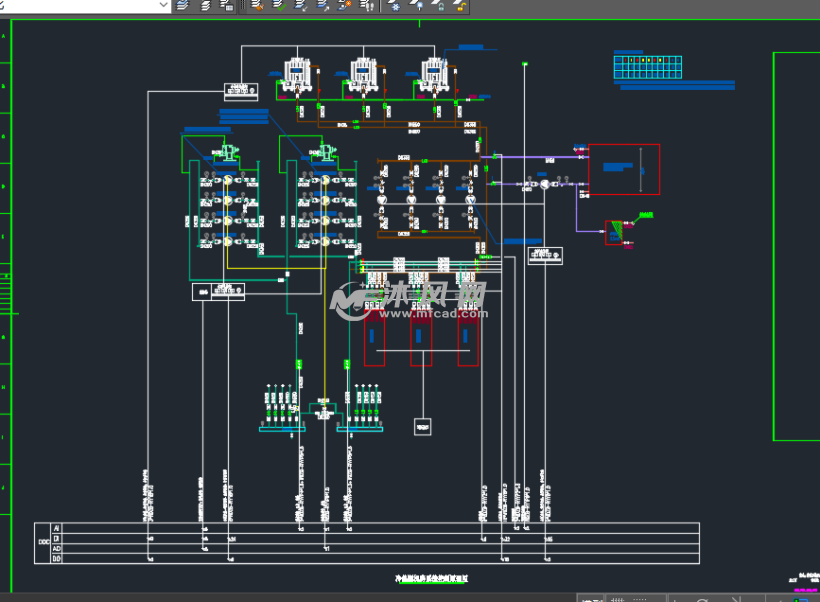
Task: Click the layer icon with green checkmark
Action: [x=279, y=5]
